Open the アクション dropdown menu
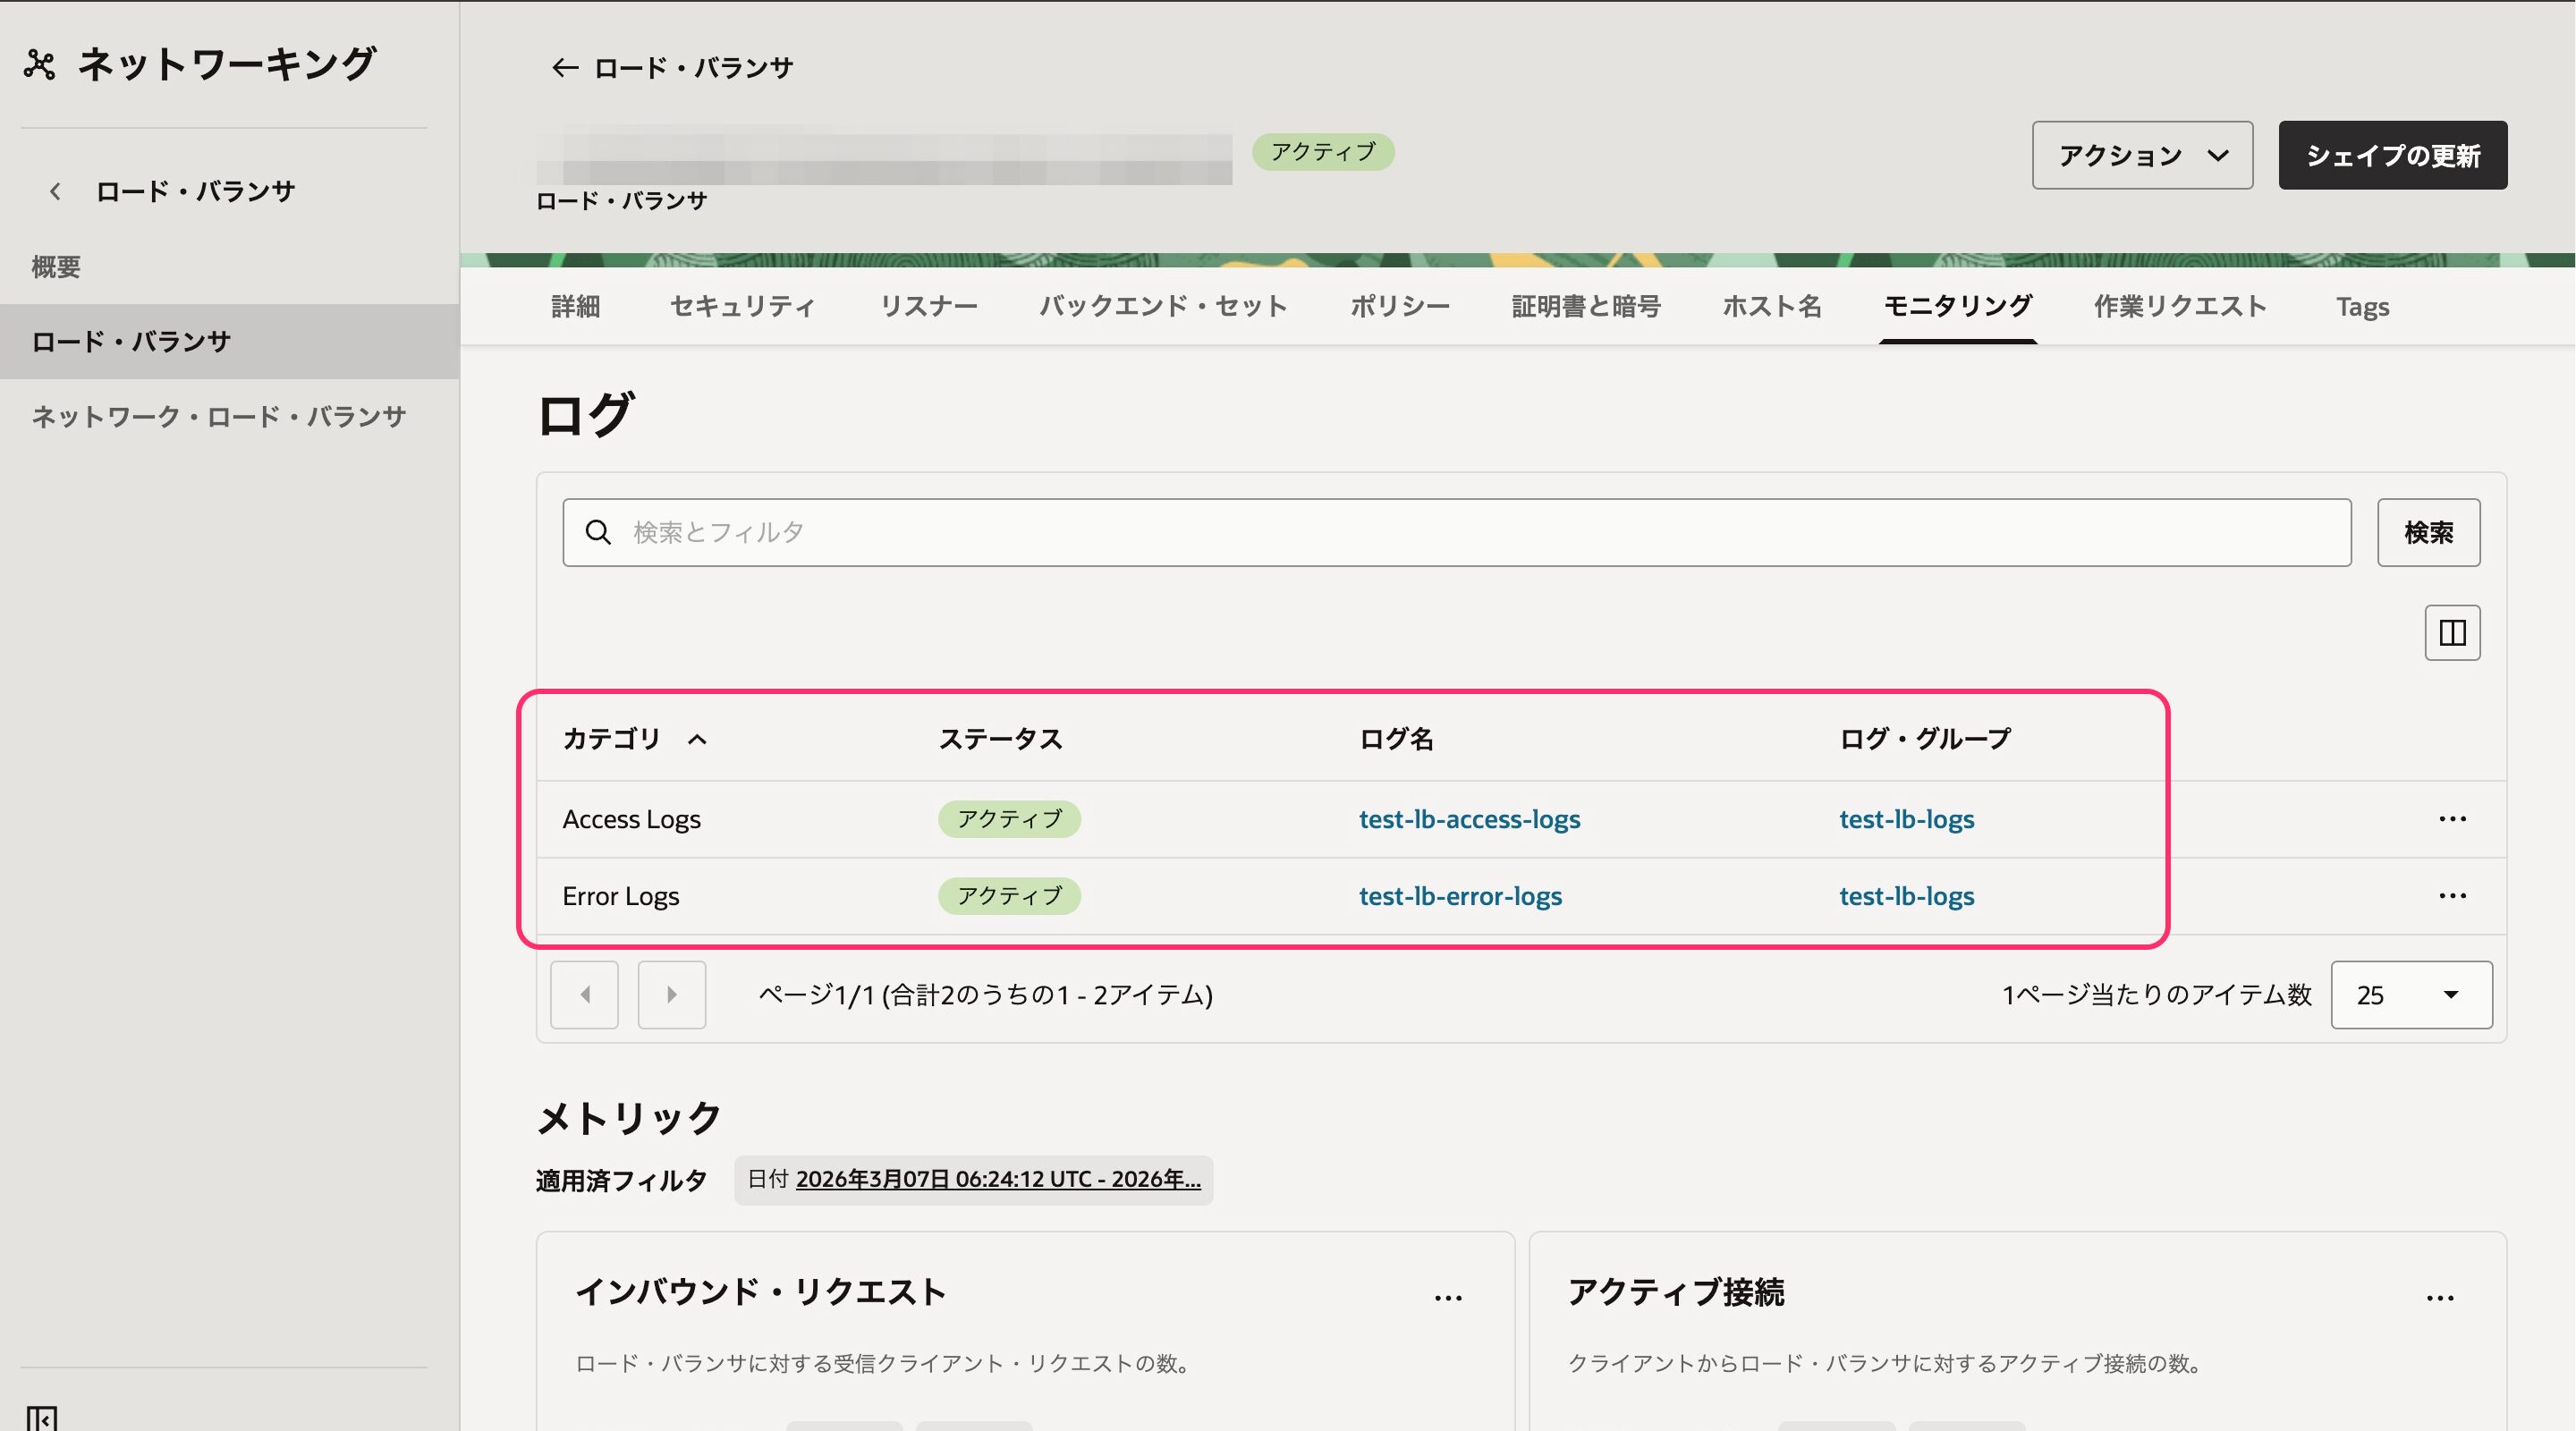The image size is (2576, 1431). tap(2141, 155)
